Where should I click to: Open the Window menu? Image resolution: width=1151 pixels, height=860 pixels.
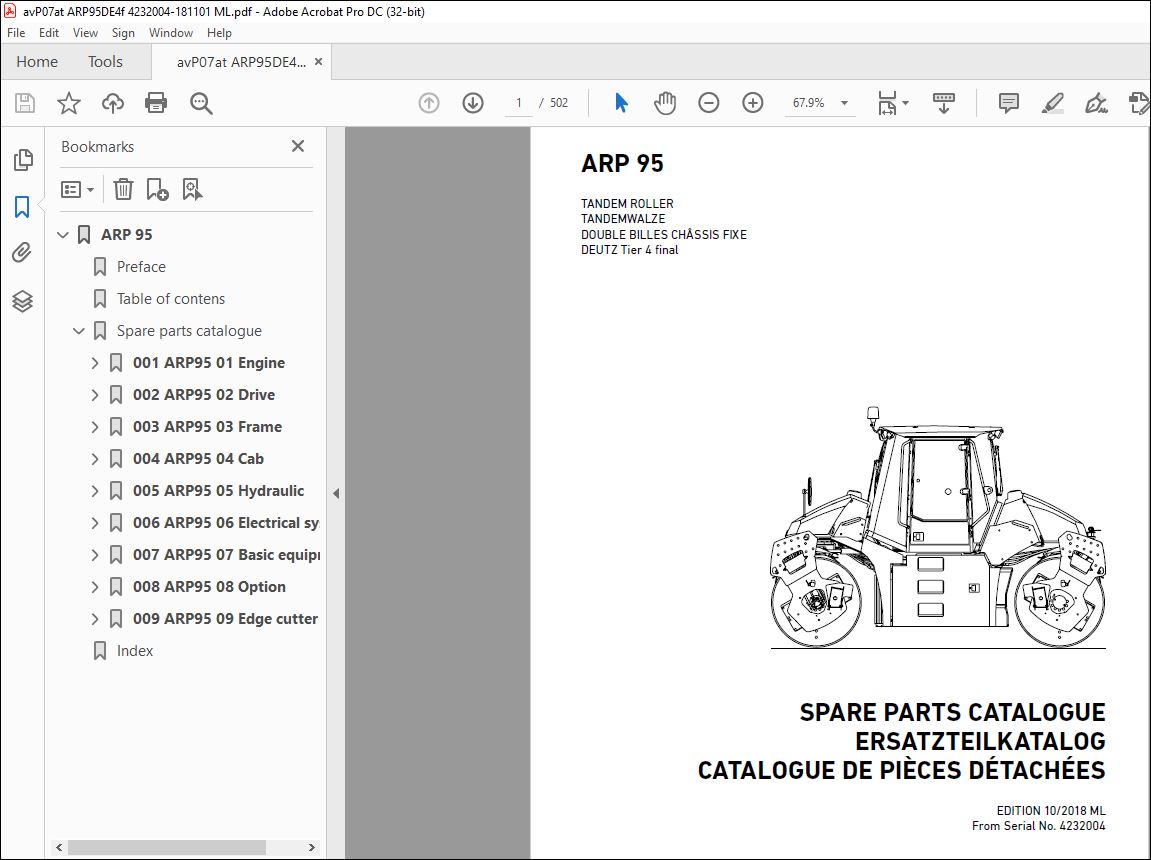pos(171,33)
